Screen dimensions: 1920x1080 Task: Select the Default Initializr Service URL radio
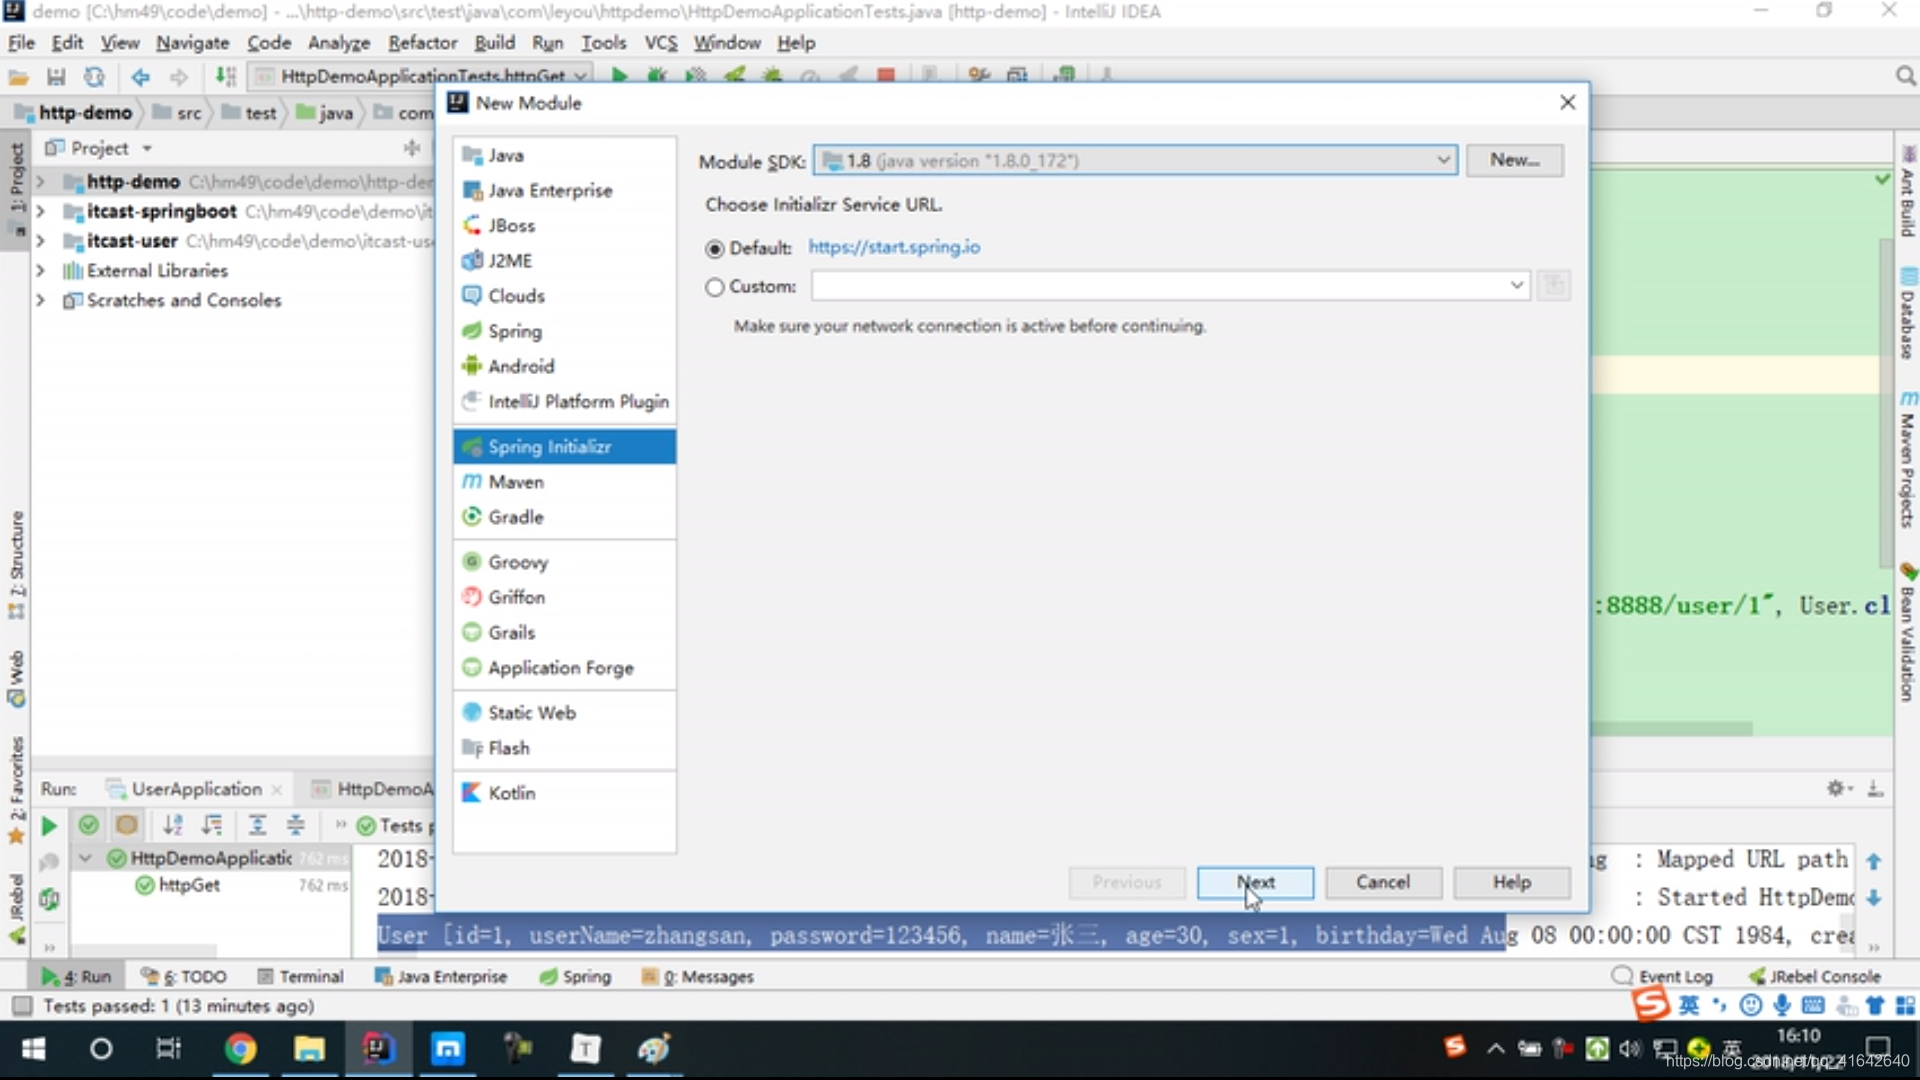[715, 247]
